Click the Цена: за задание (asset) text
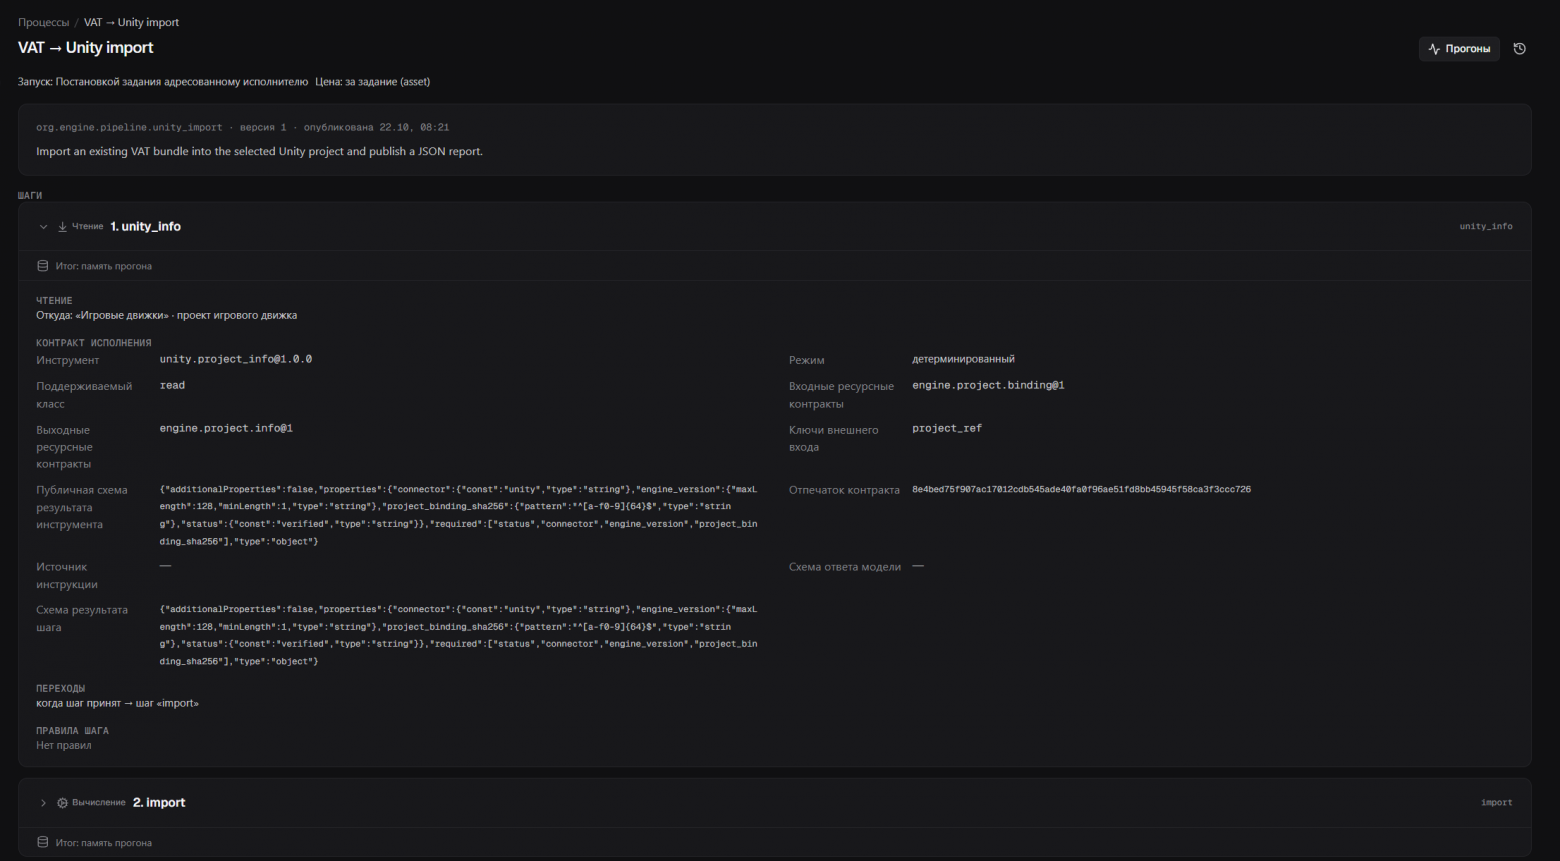The height and width of the screenshot is (861, 1560). (373, 82)
